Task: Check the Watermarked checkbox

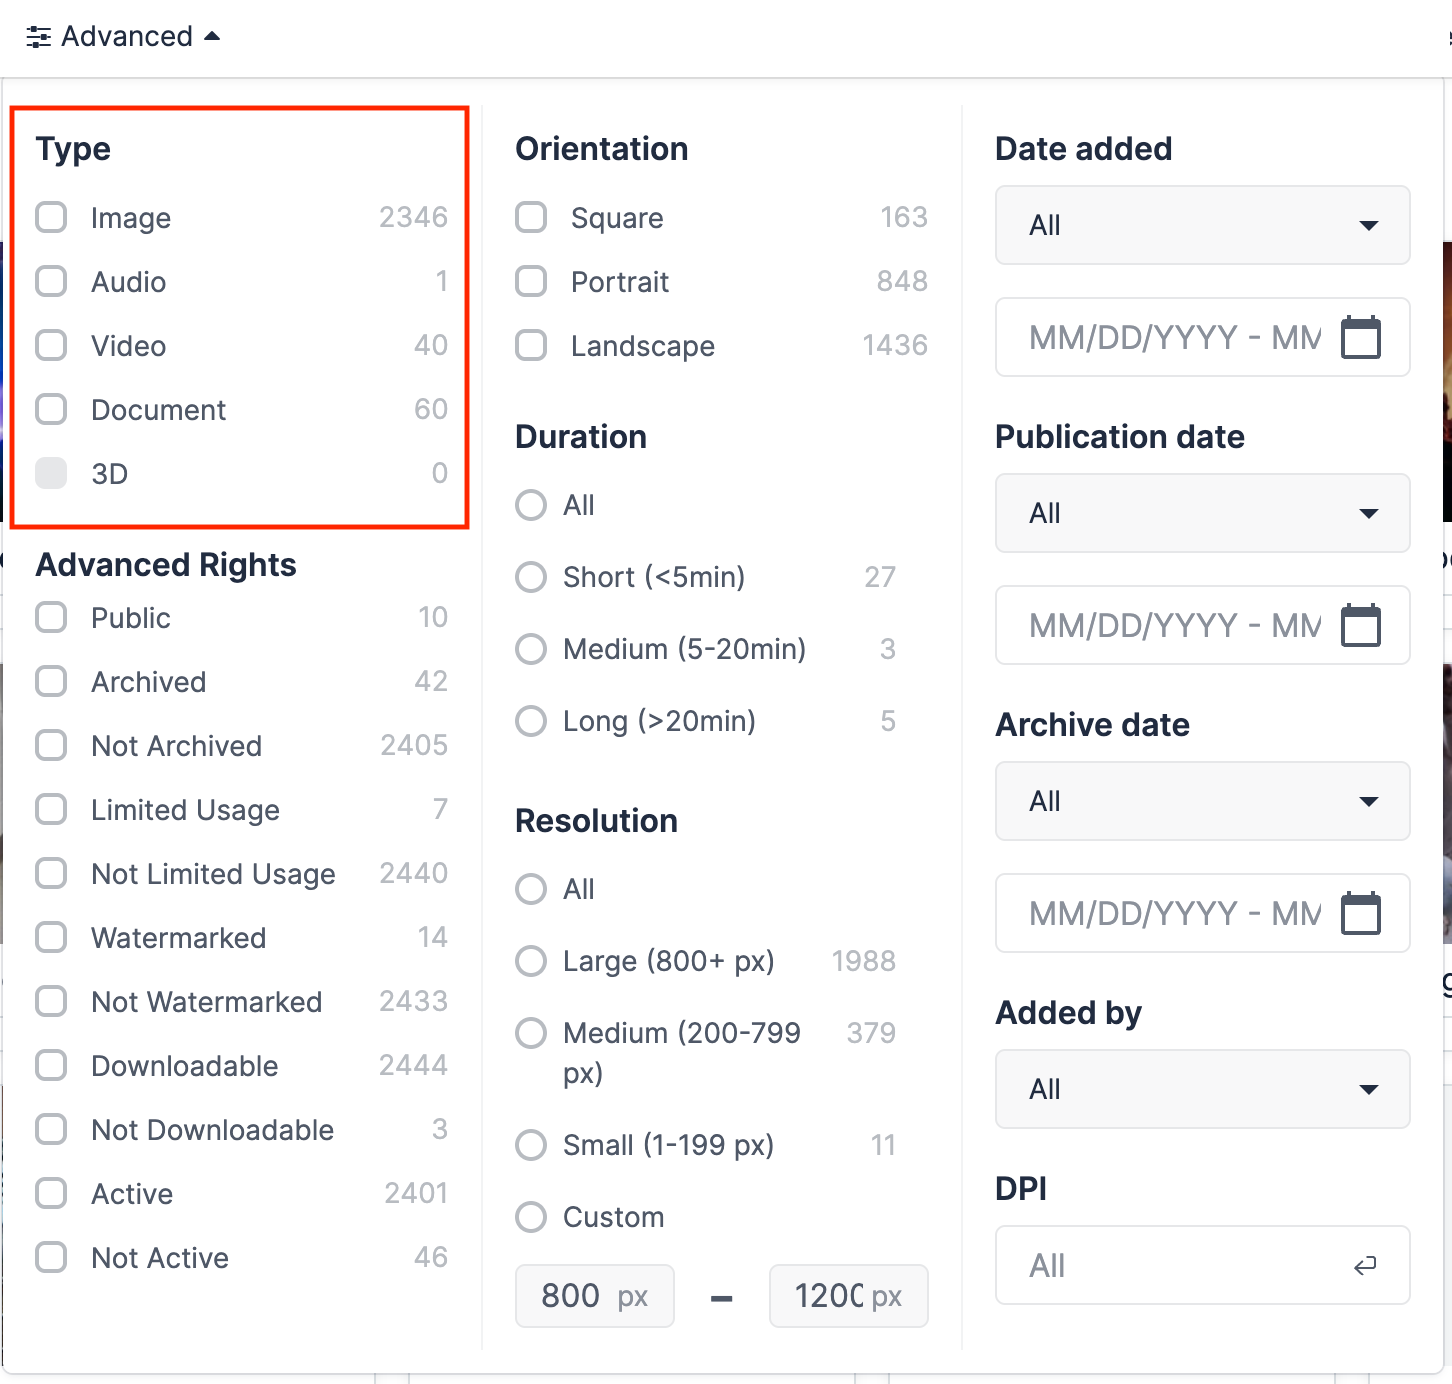Action: click(51, 937)
